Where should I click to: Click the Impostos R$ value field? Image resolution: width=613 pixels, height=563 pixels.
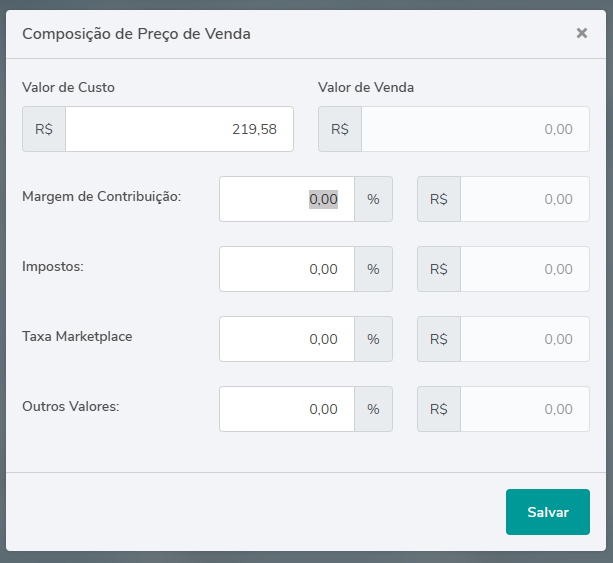[524, 269]
